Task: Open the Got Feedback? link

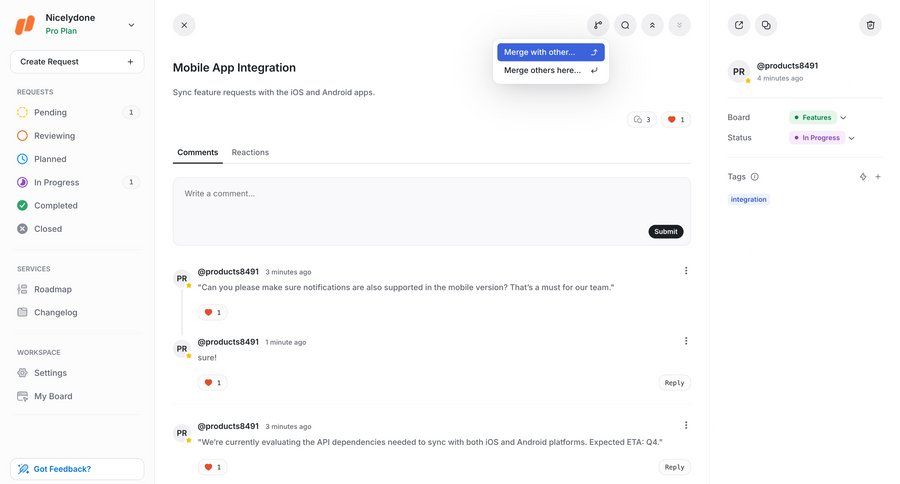Action: [77, 469]
